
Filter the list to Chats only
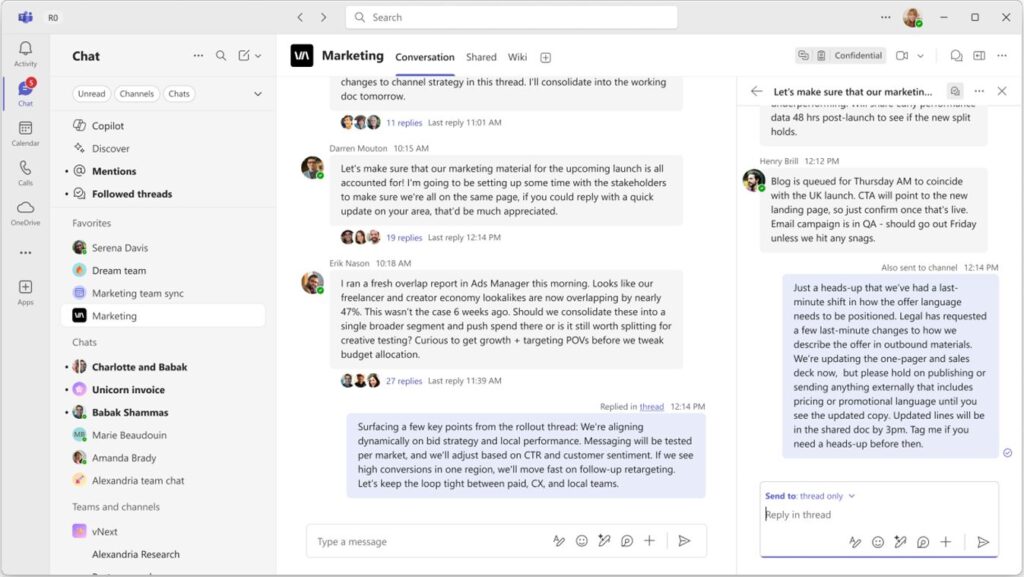click(179, 93)
